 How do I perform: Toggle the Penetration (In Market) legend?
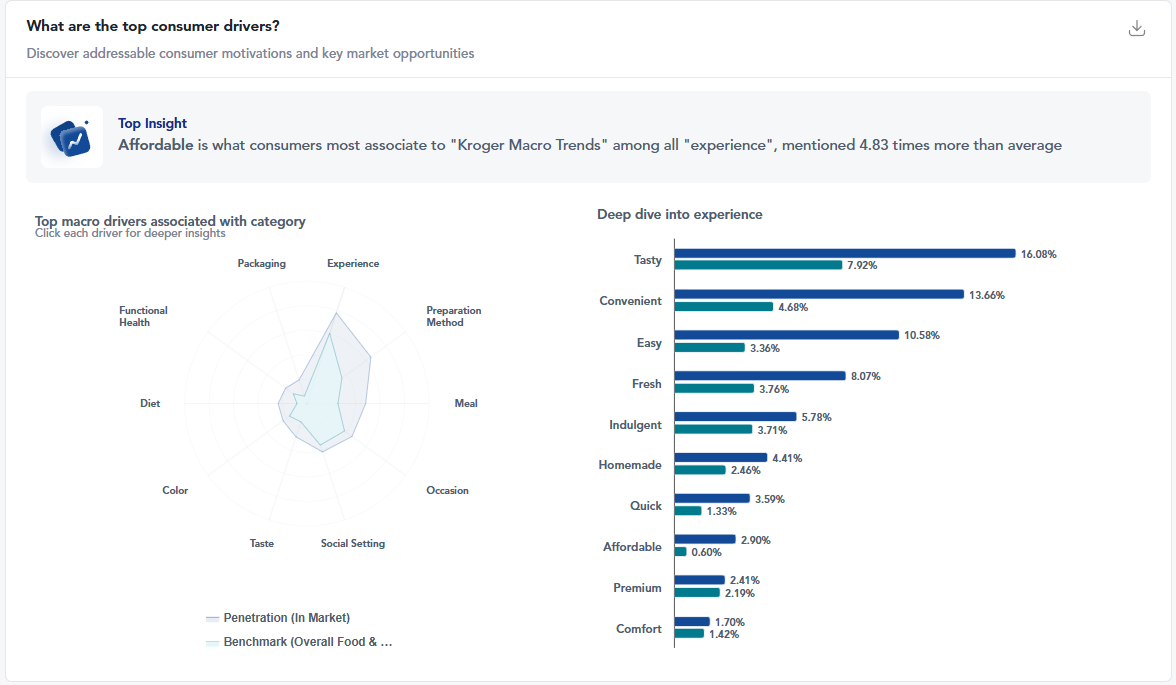286,618
